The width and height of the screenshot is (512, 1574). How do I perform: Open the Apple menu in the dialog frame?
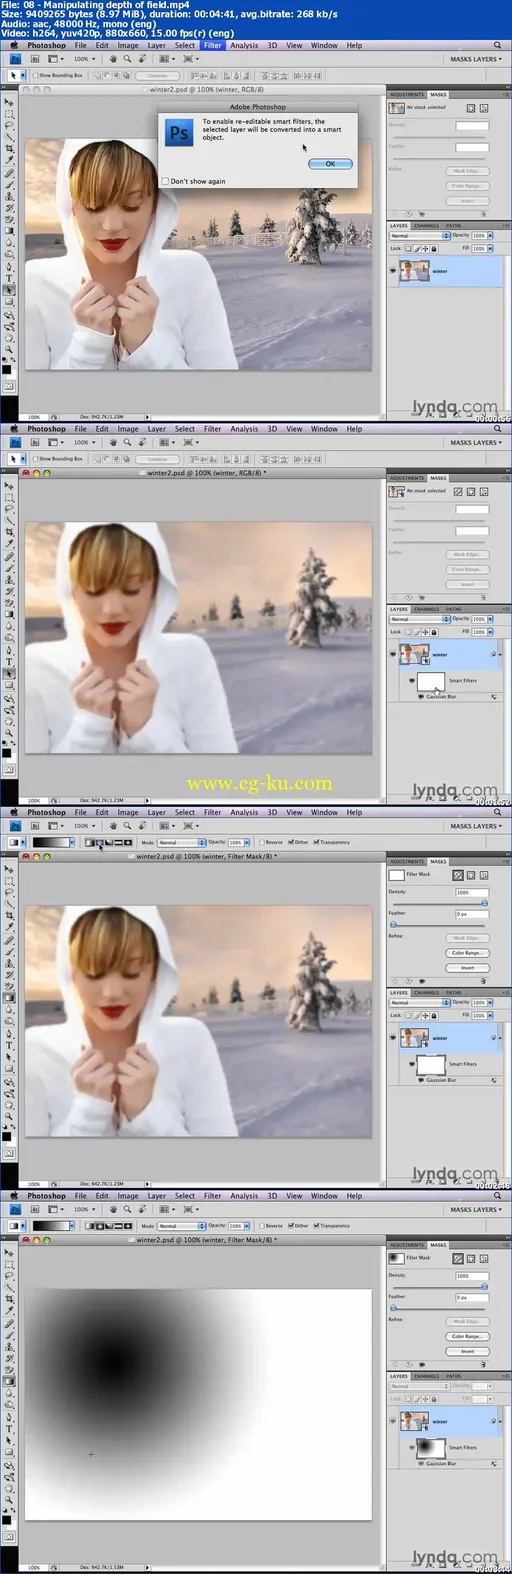click(14, 45)
